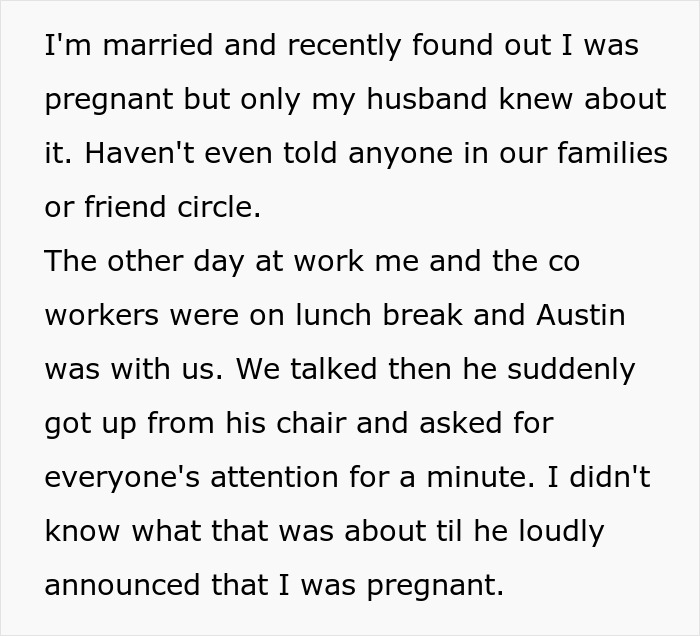The height and width of the screenshot is (636, 700).
Task: Click the phrase "friend circle"
Action: point(169,207)
